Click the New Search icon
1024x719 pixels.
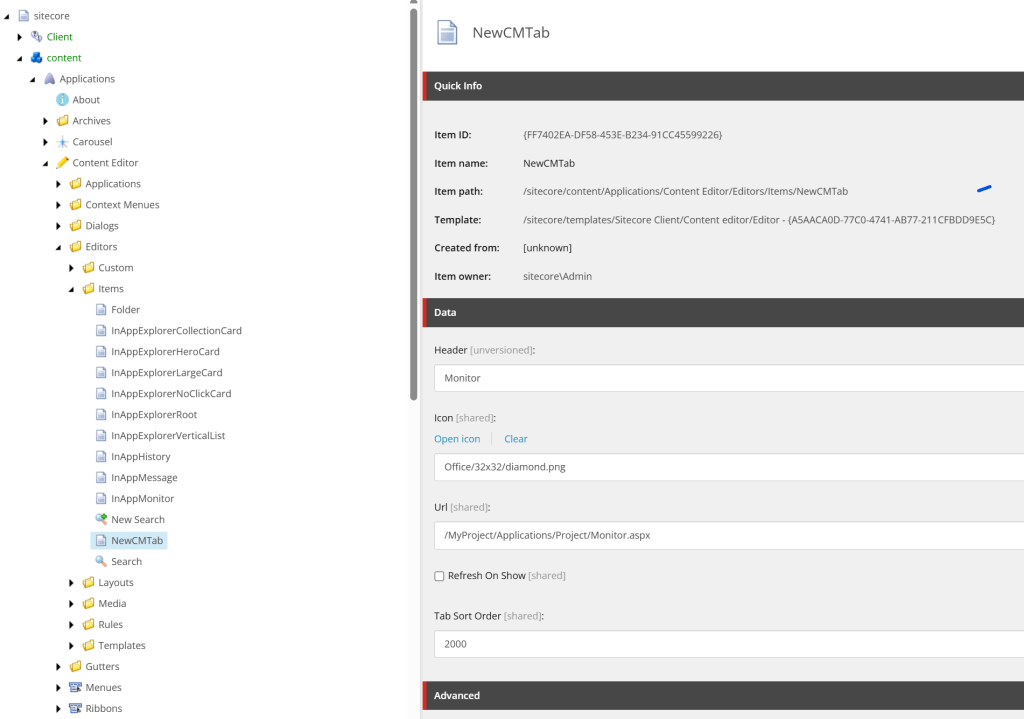pos(101,520)
